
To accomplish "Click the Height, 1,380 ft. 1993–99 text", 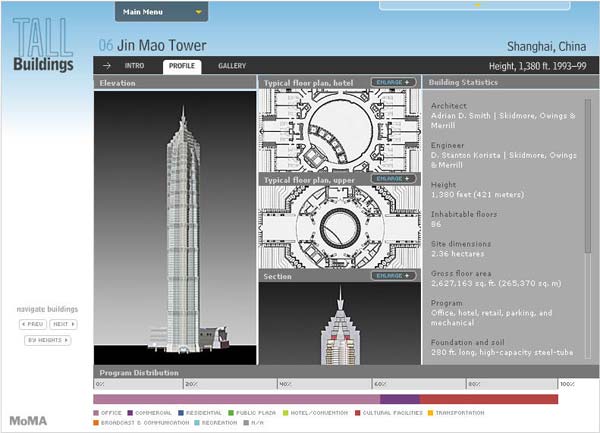I will 538,66.
